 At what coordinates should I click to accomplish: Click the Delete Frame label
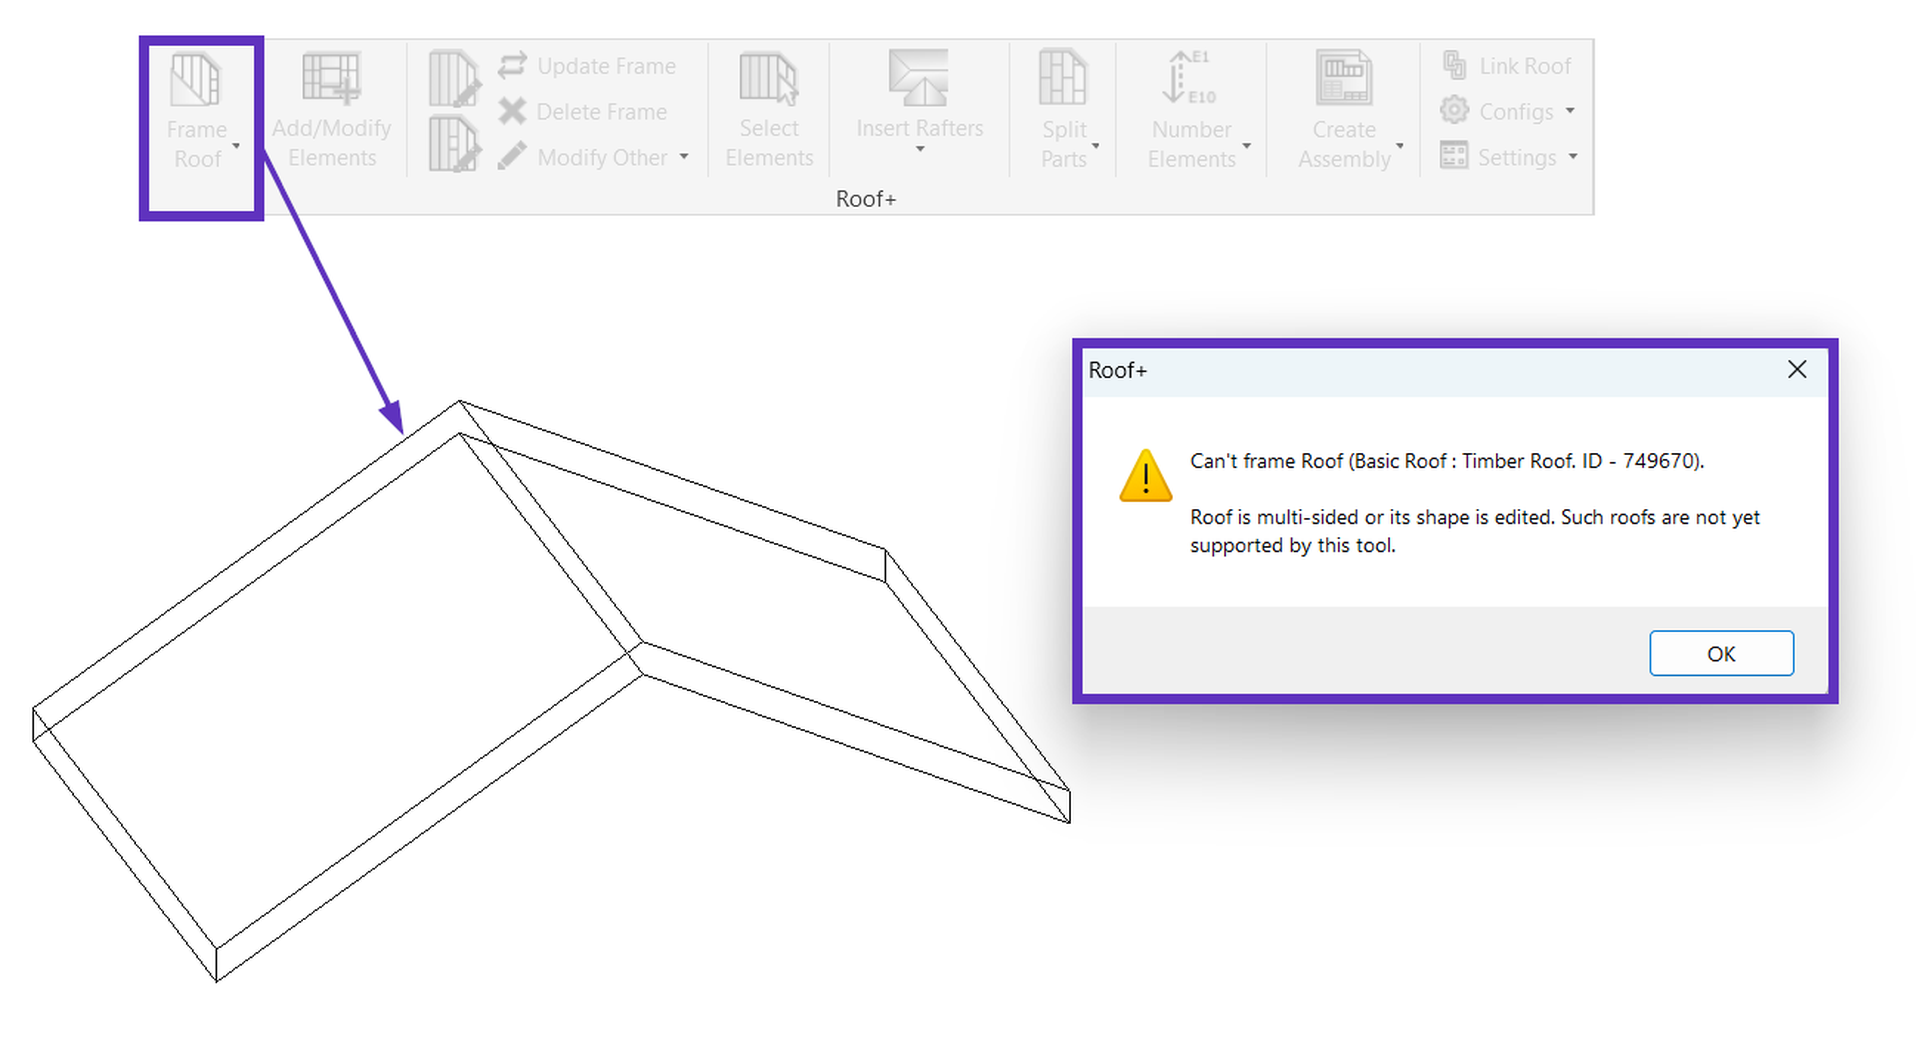602,112
